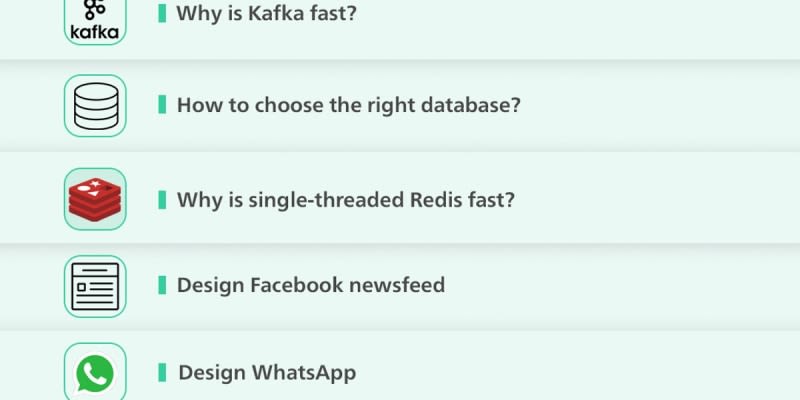Click the green WhatsApp logo icon
This screenshot has height=400, width=800.
tap(95, 374)
